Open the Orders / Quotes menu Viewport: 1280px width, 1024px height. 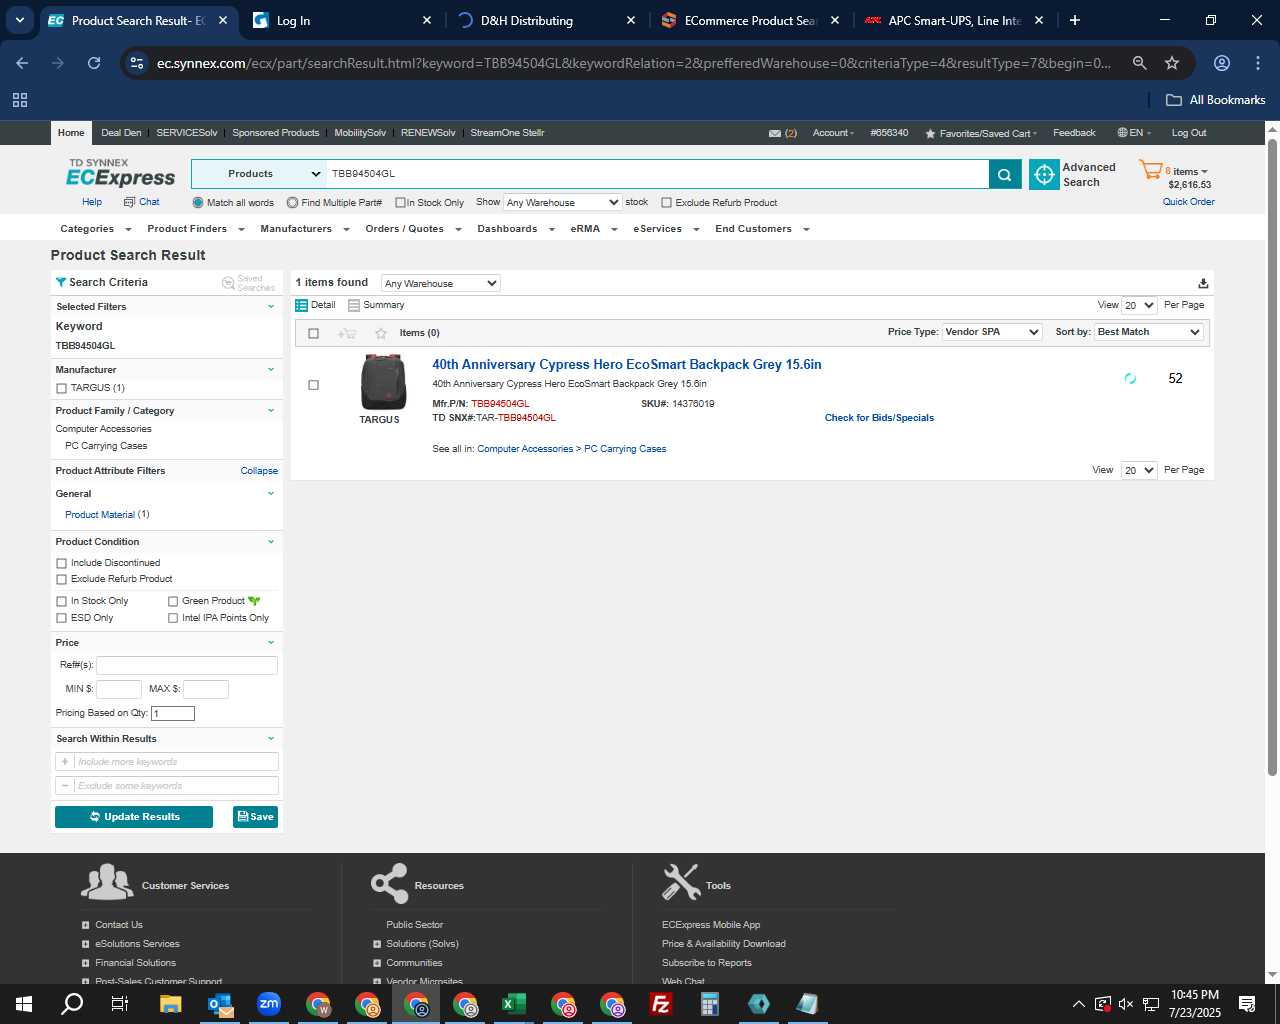click(x=413, y=229)
